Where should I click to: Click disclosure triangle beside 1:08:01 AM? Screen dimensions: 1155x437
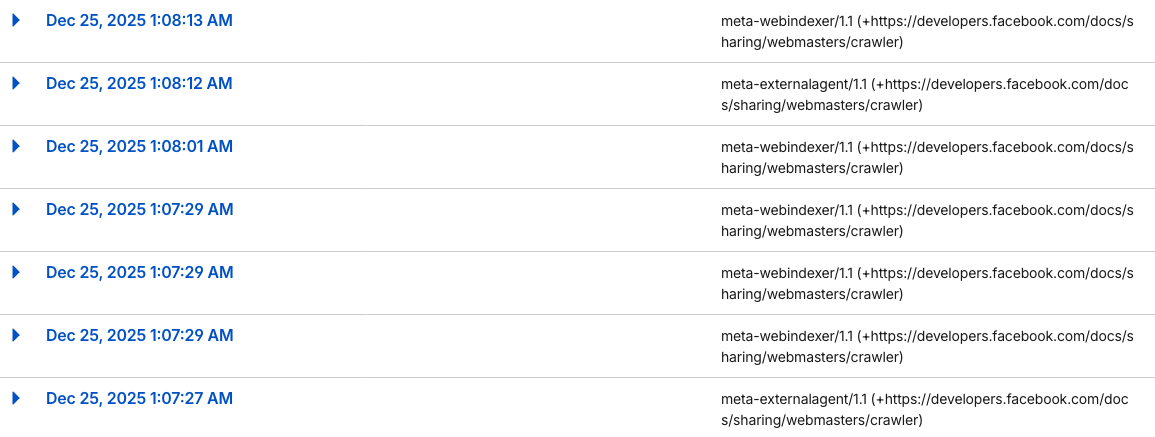(x=16, y=146)
